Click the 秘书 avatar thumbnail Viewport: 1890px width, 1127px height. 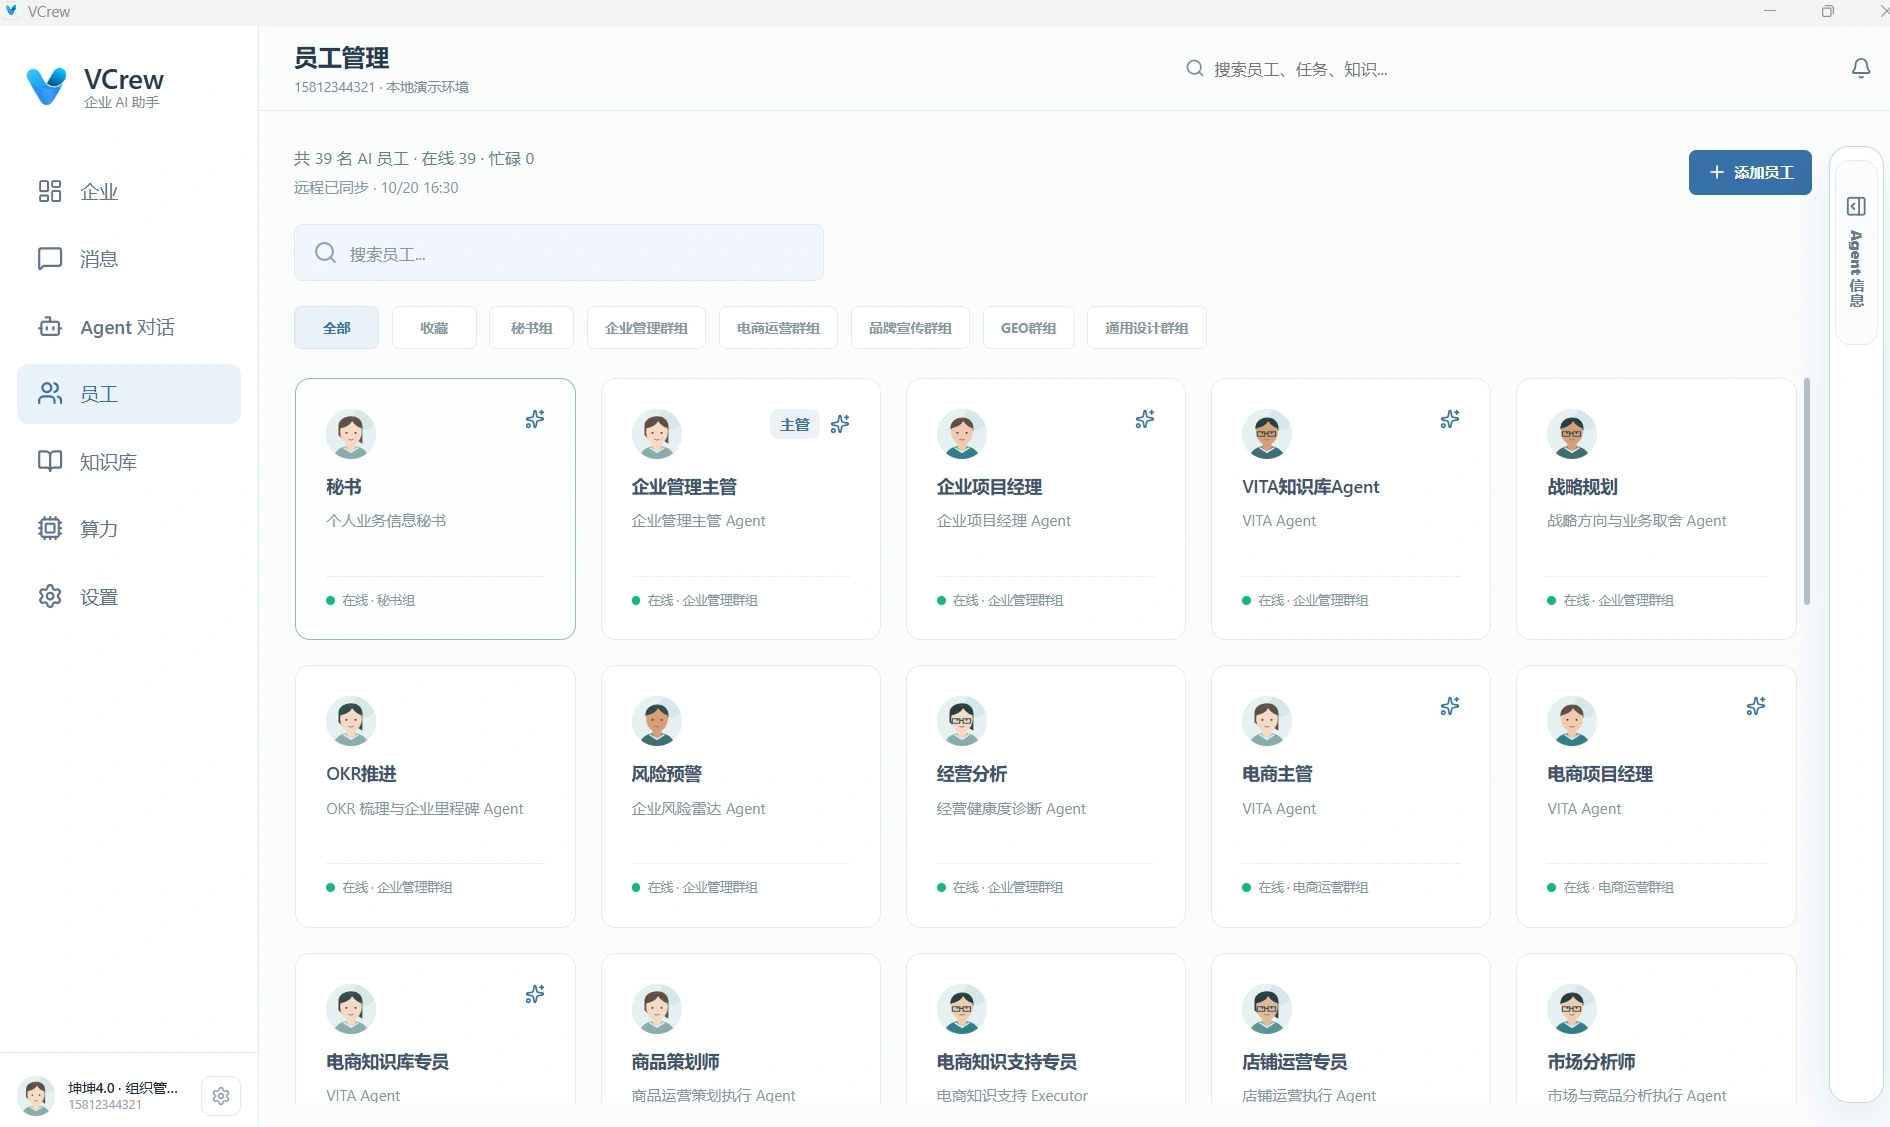coord(351,434)
